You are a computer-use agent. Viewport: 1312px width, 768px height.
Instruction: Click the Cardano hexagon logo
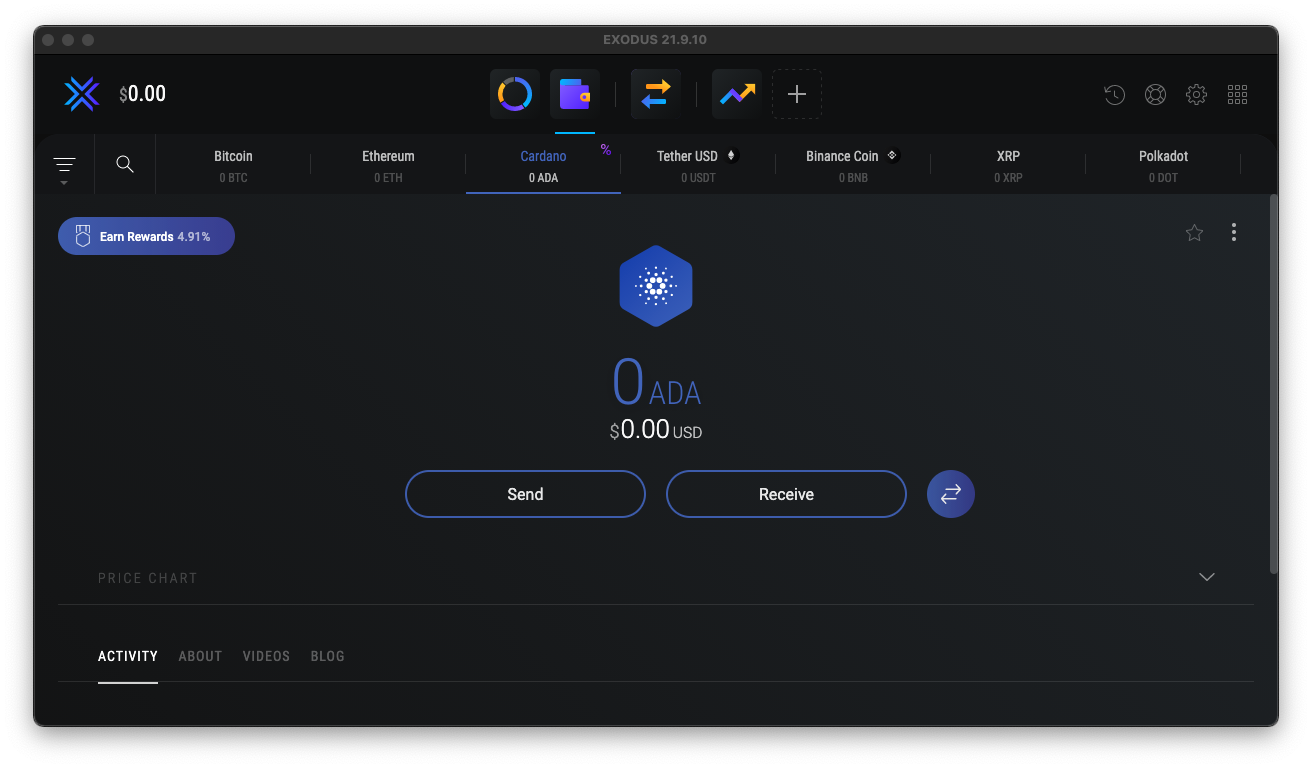(656, 286)
